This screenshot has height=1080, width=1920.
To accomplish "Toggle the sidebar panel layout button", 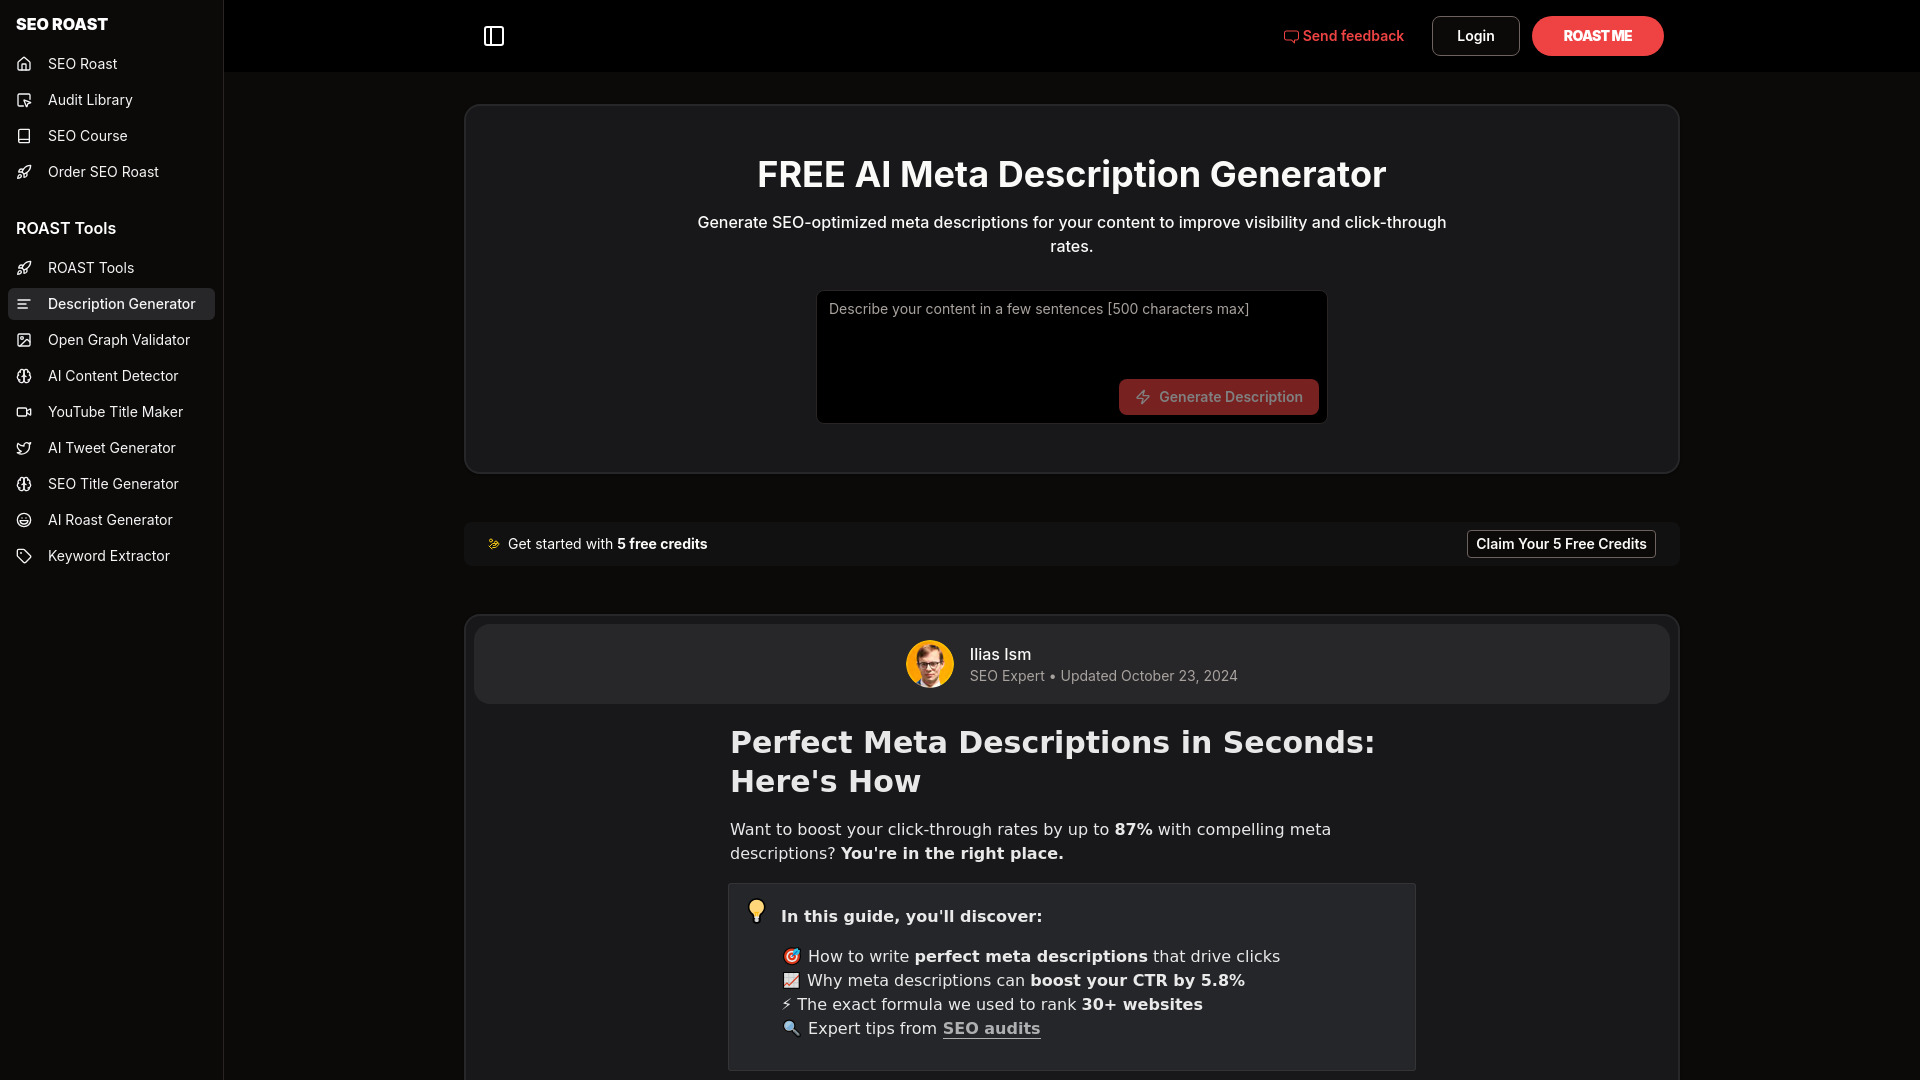I will [x=495, y=36].
